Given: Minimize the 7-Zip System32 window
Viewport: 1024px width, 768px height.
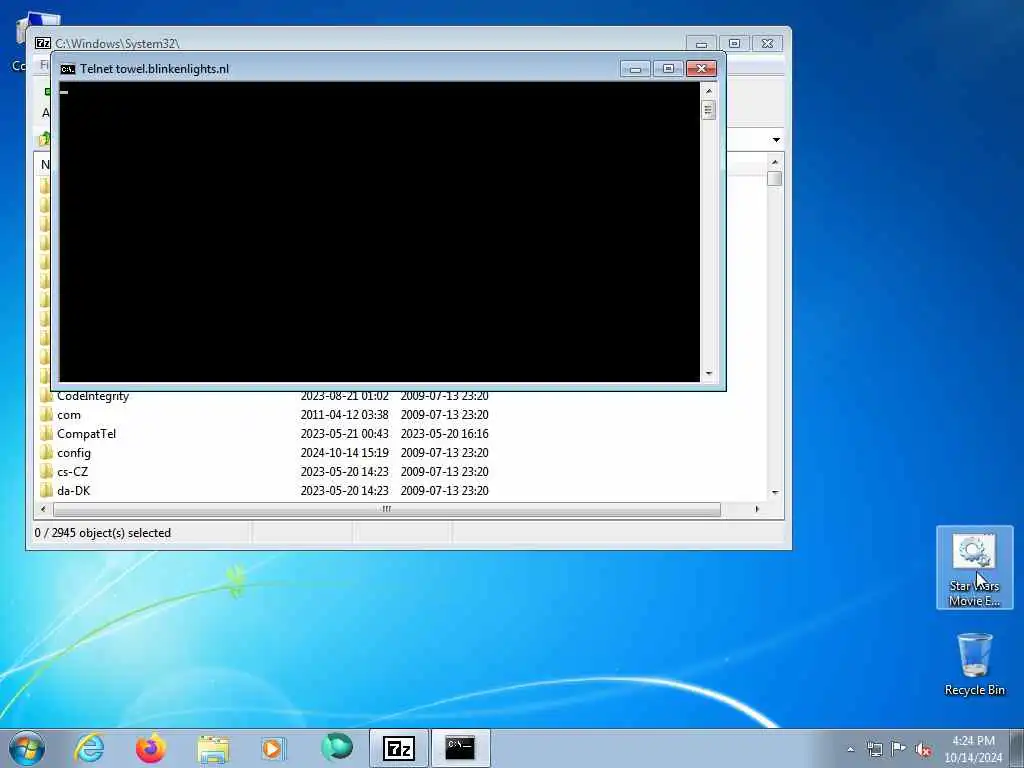Looking at the screenshot, I should (701, 44).
